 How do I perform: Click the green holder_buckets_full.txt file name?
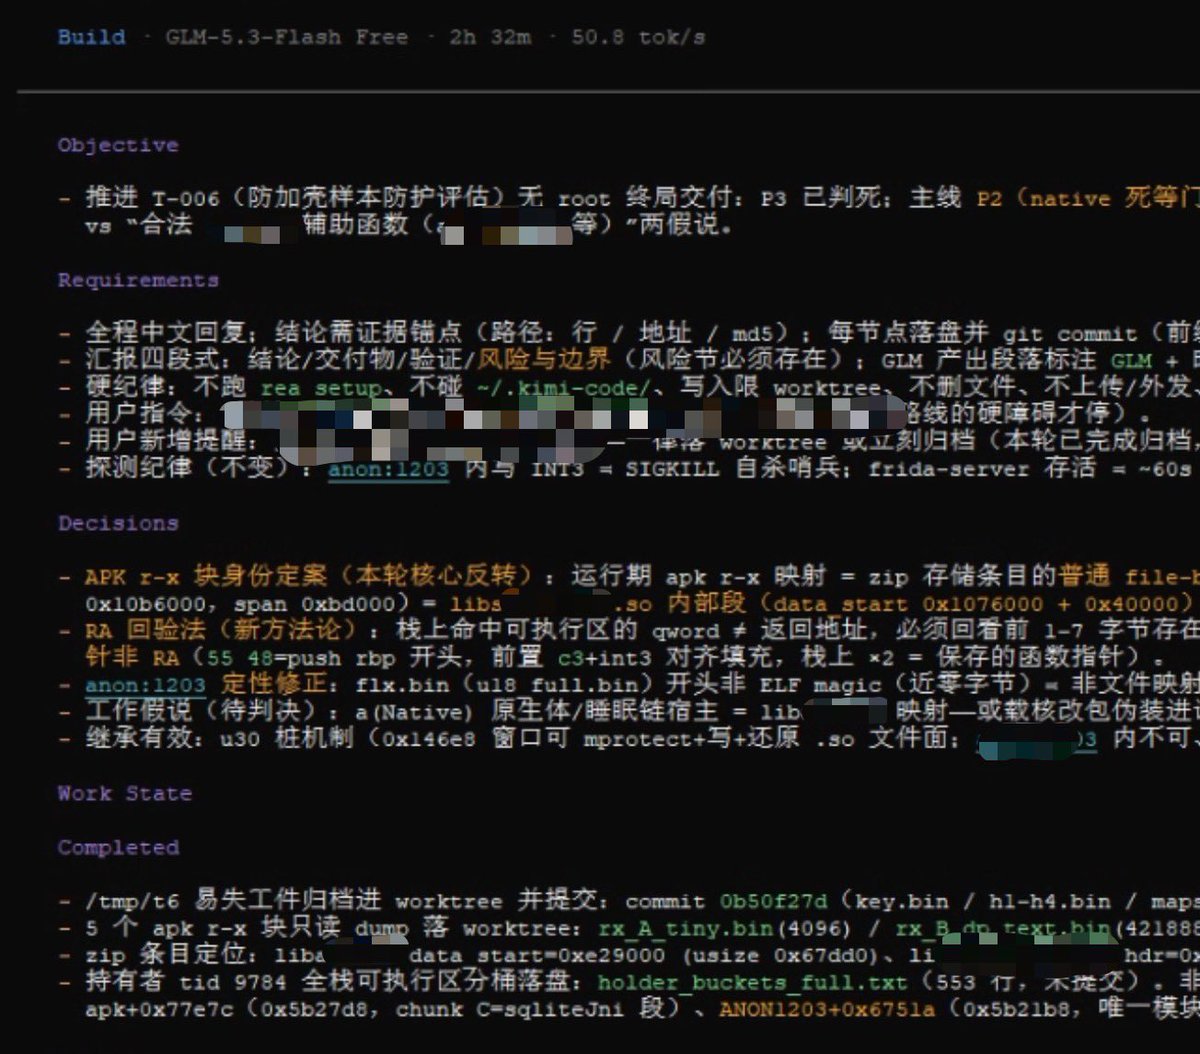click(752, 982)
